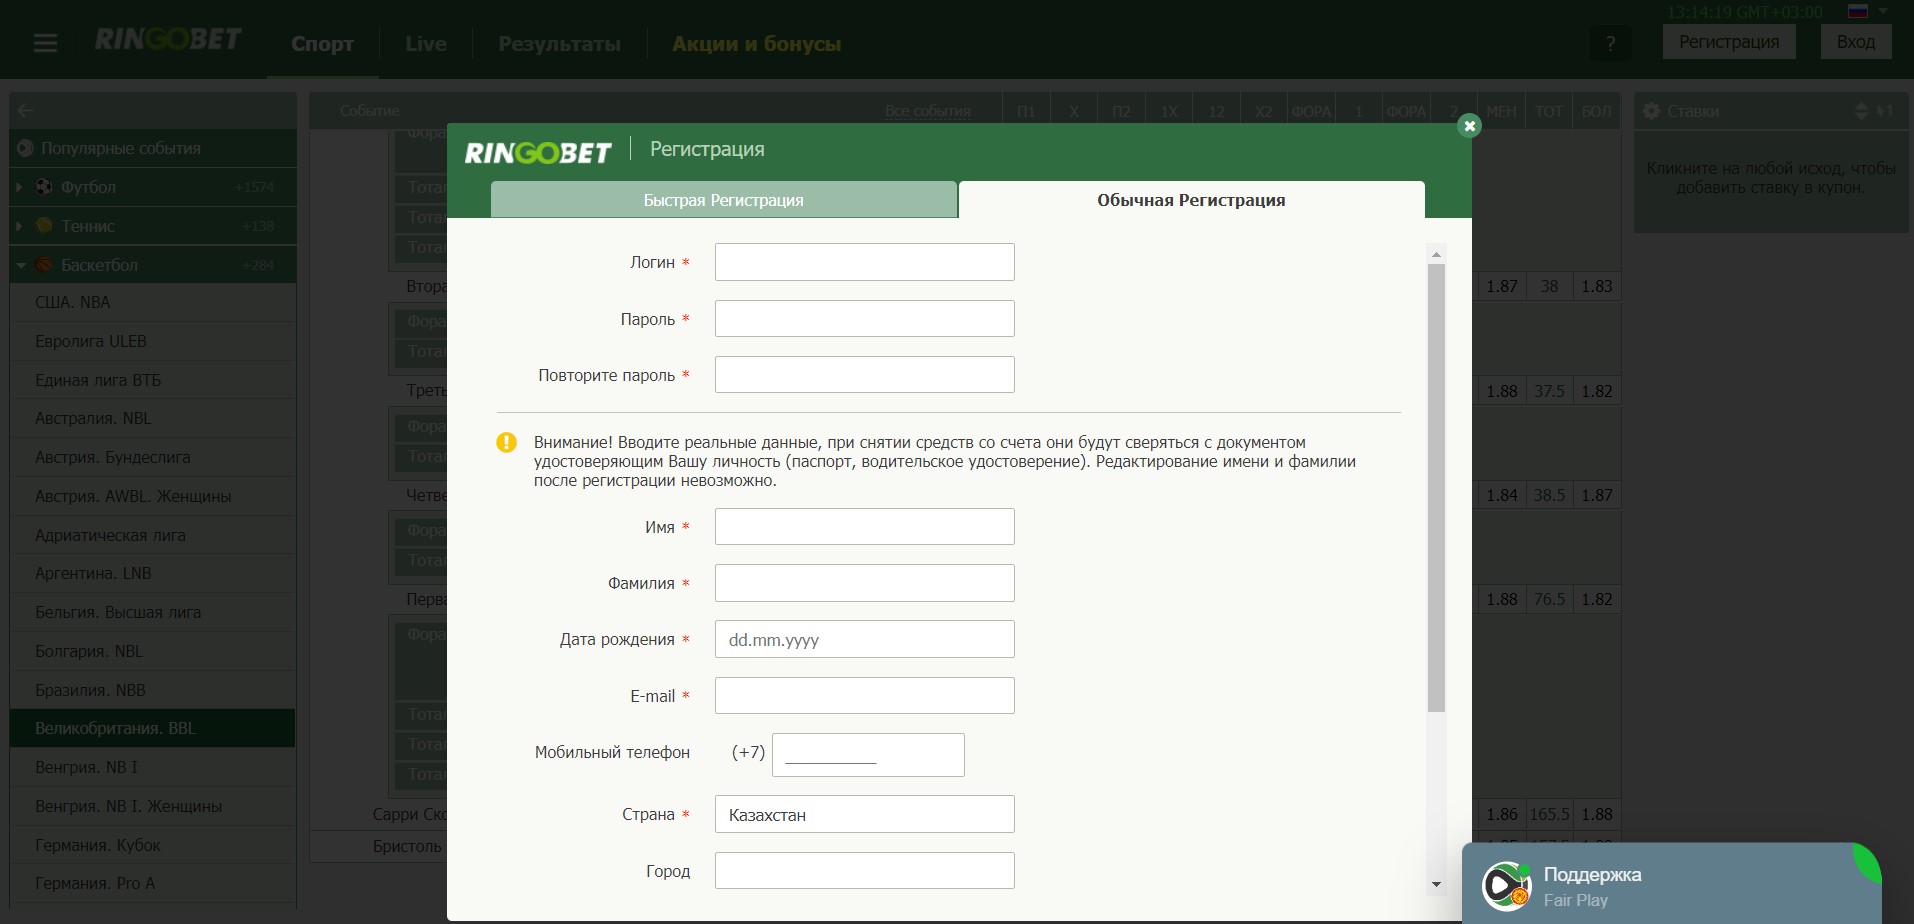This screenshot has width=1914, height=924.
Task: Click the back arrow in sports sidebar
Action: click(26, 111)
